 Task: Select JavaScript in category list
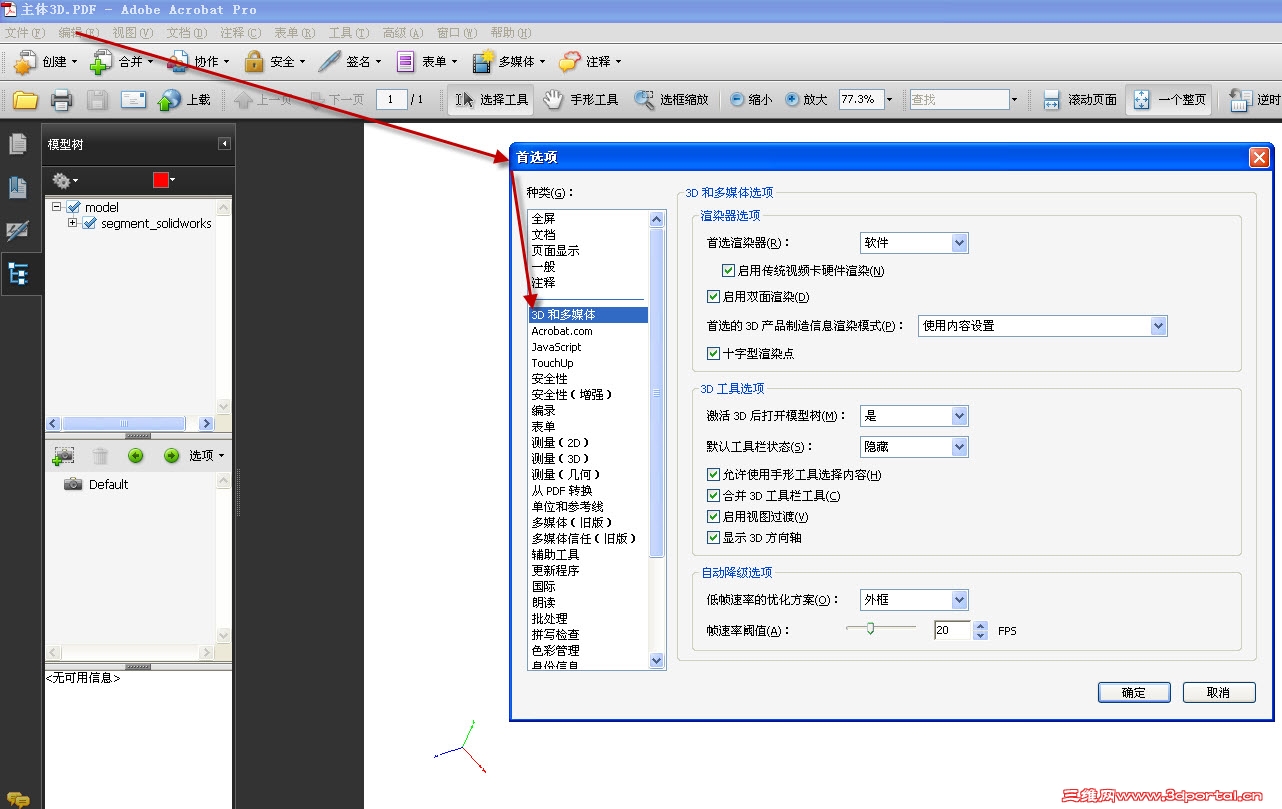coord(588,347)
